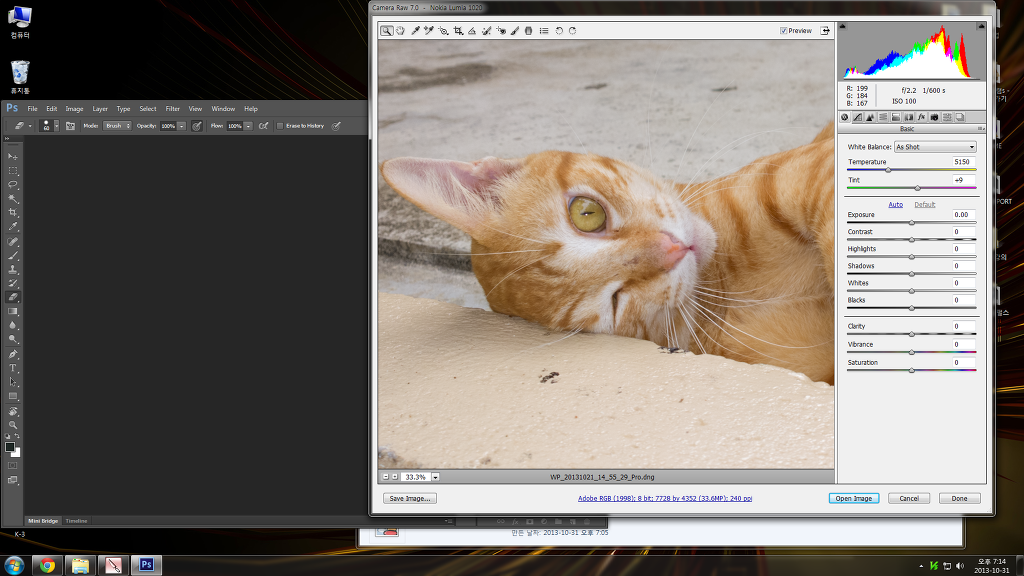Open the Effects (fx) panel tab
The image size is (1024, 576).
(921, 117)
